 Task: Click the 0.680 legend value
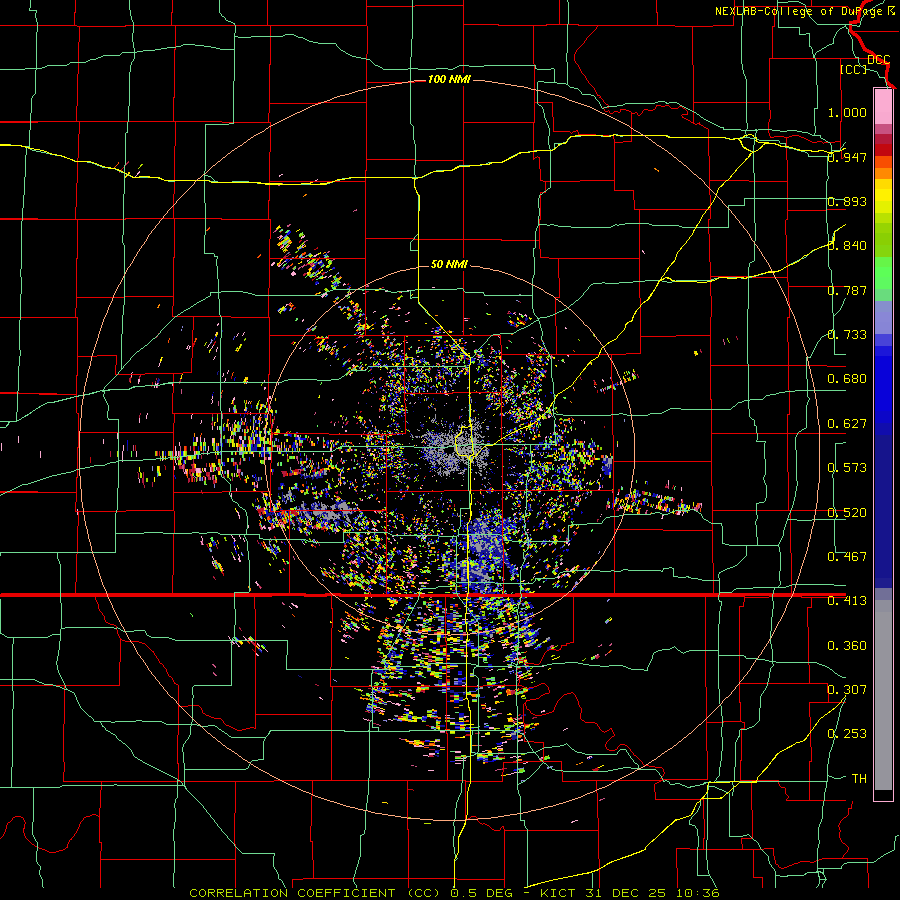(847, 379)
